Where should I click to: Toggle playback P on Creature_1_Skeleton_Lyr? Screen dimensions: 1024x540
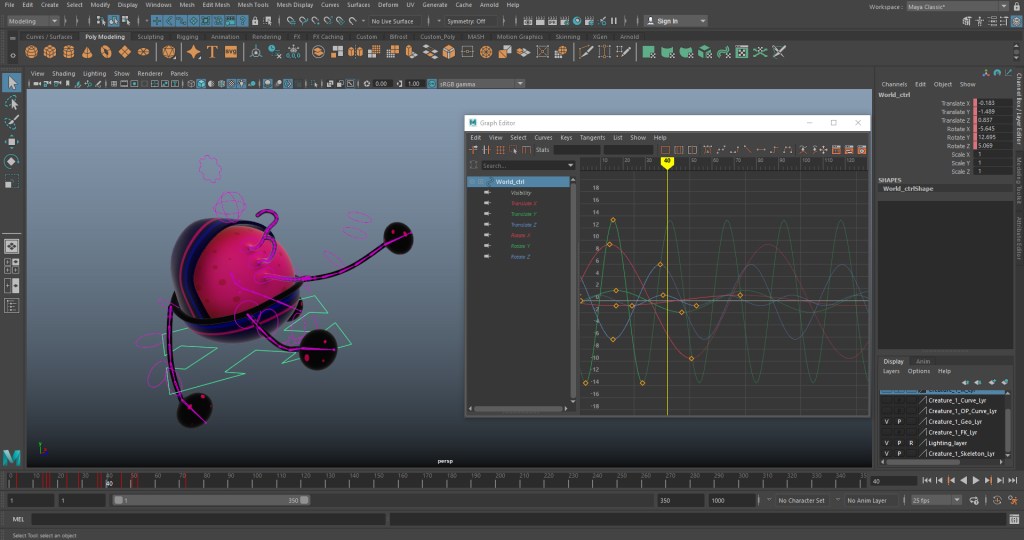(x=899, y=454)
